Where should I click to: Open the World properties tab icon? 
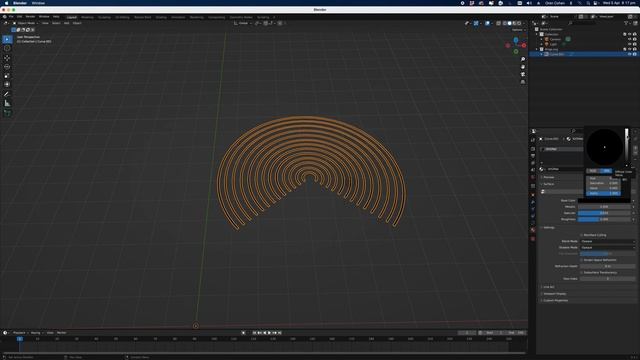point(533,177)
